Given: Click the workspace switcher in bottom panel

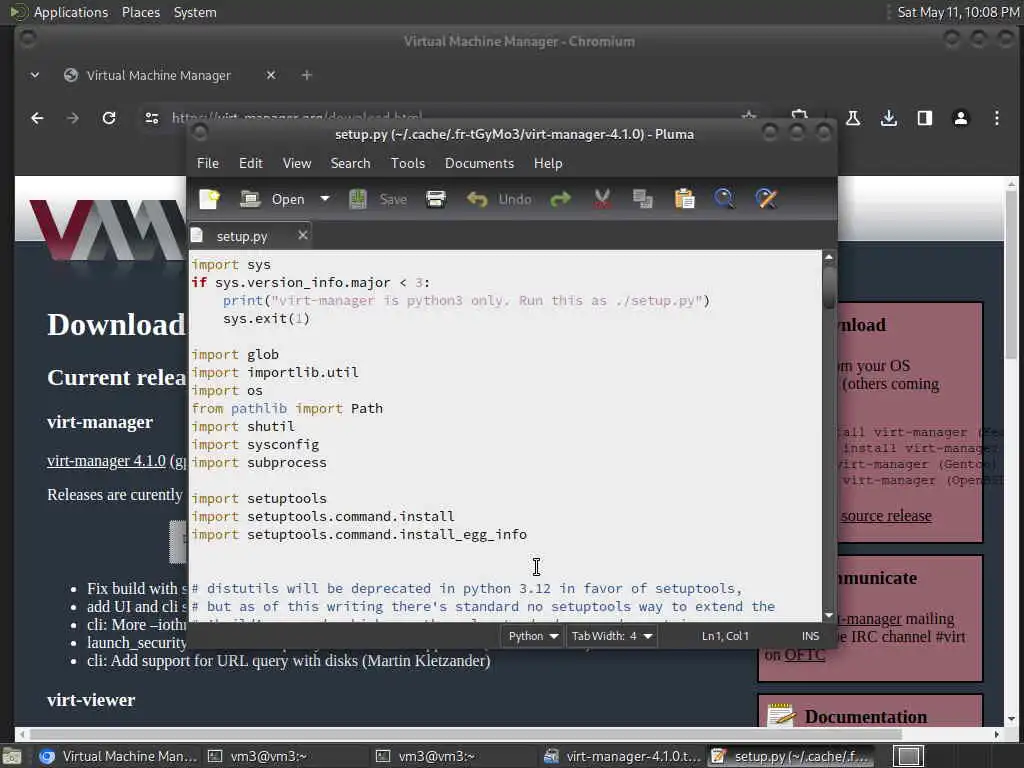Looking at the screenshot, I should coord(908,756).
